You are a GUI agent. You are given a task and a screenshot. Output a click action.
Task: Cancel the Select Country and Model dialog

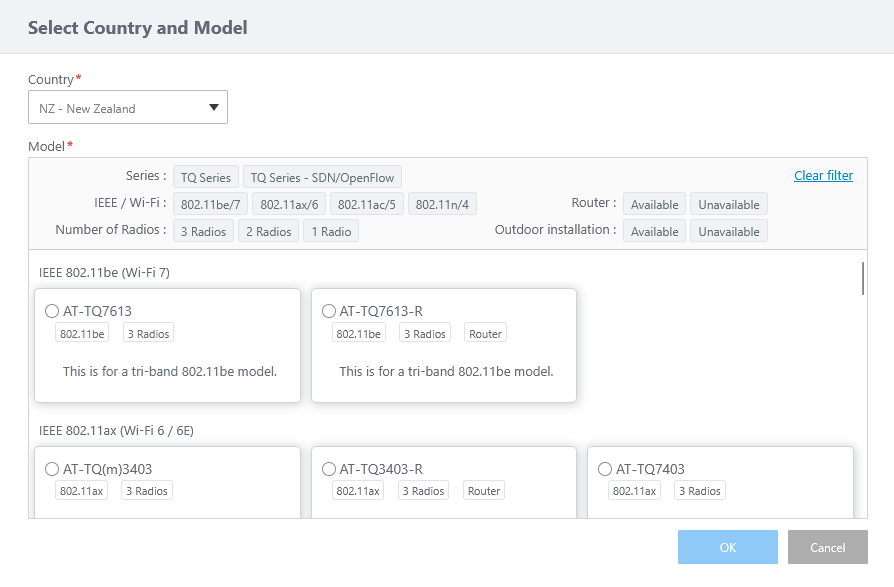(828, 547)
